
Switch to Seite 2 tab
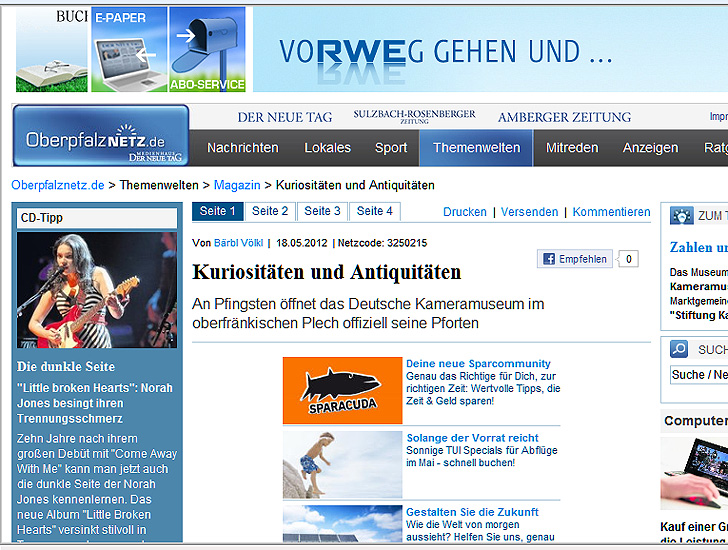[x=270, y=211]
